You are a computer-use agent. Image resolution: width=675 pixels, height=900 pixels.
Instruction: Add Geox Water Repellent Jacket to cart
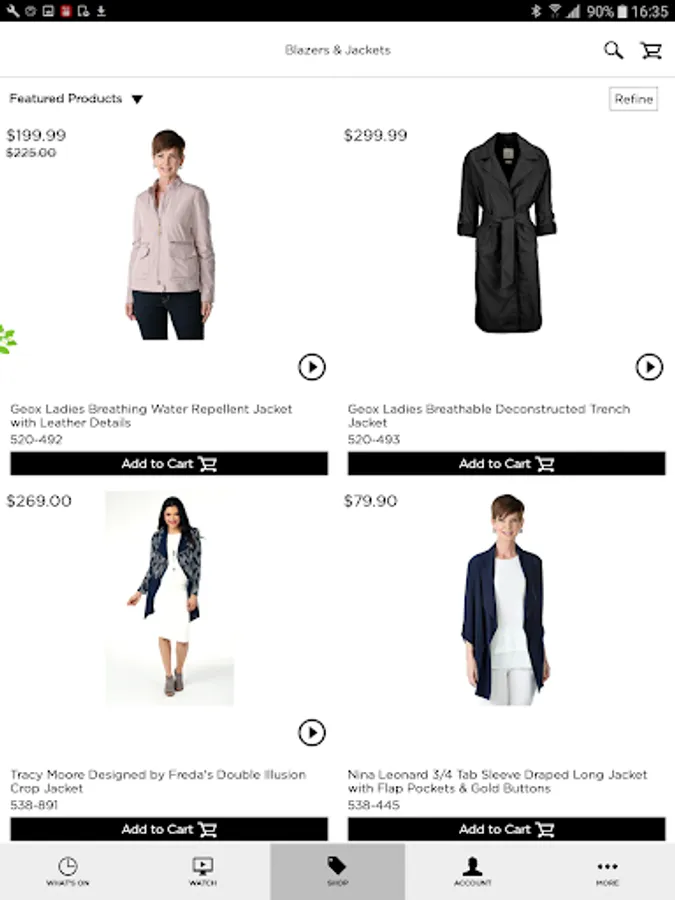coord(169,463)
